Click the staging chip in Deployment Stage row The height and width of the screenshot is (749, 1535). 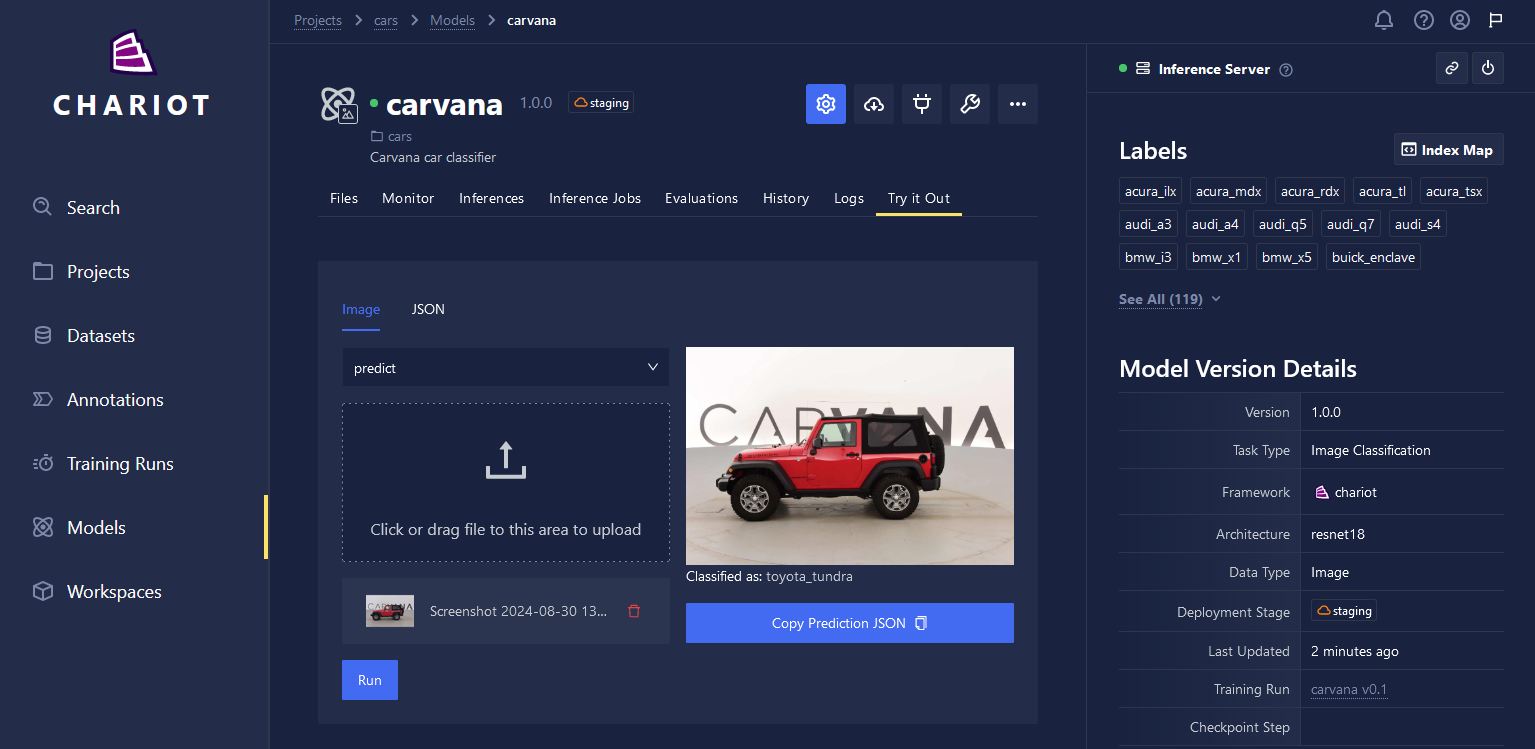[1344, 611]
